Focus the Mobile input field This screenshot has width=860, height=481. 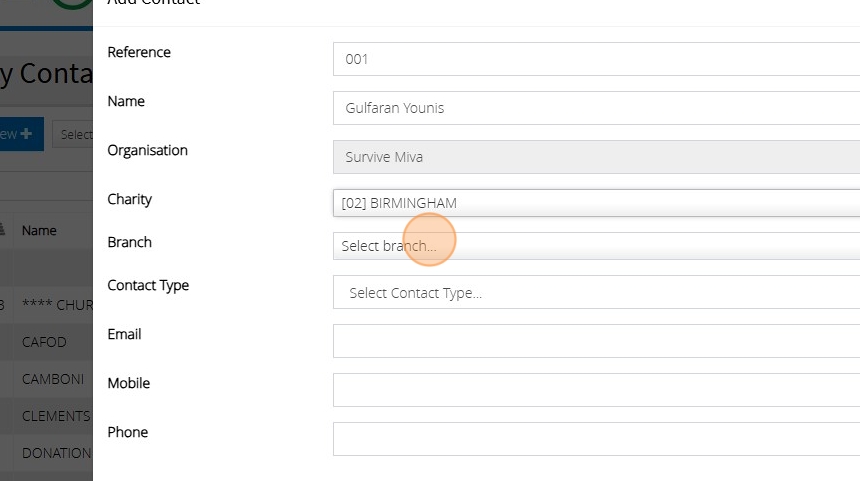596,390
